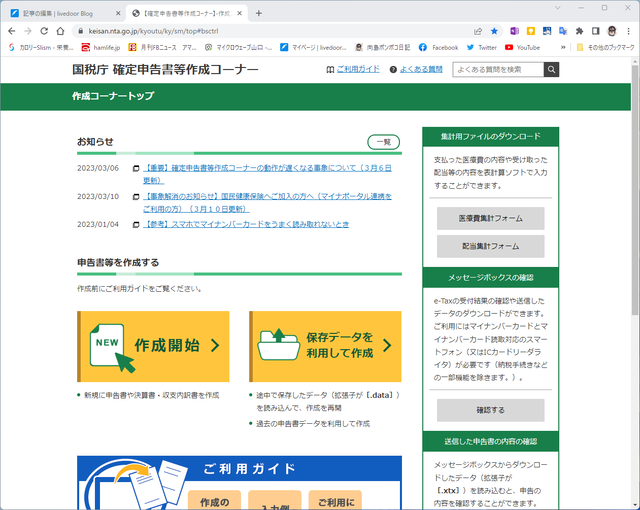Select the 確定申告書等作成コーナー tab
The height and width of the screenshot is (510, 640).
[x=188, y=13]
